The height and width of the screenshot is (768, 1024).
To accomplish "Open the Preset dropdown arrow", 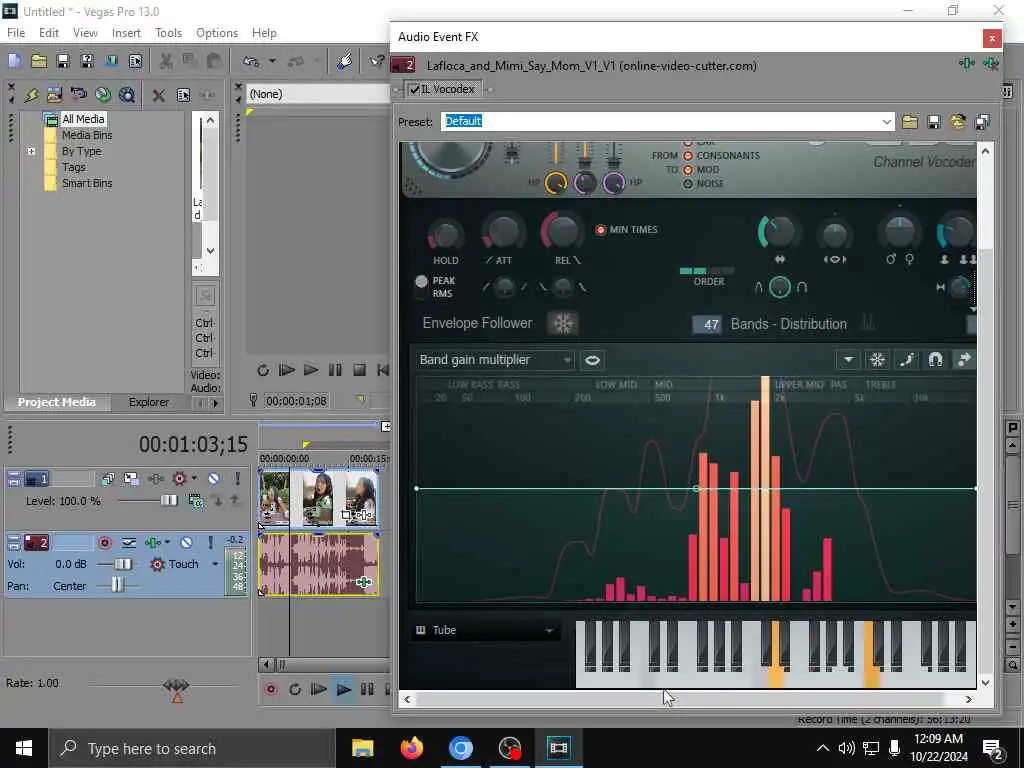I will (886, 121).
